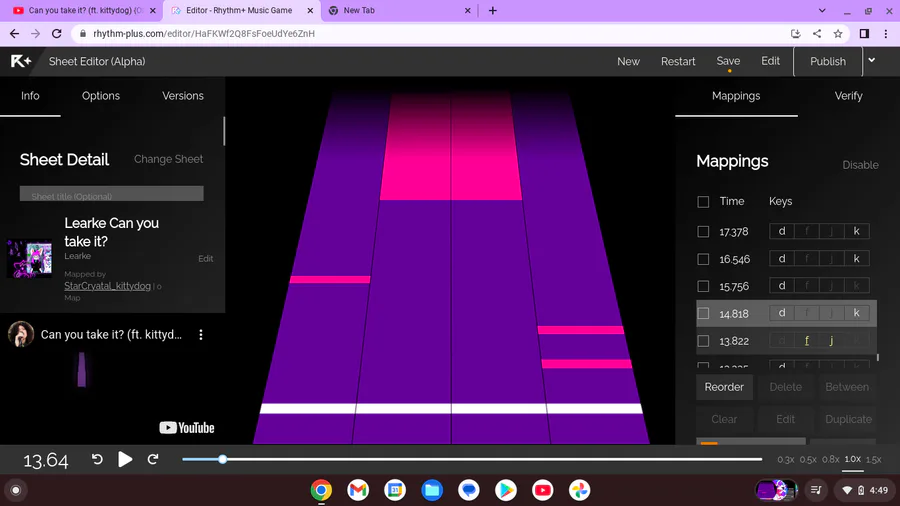
Task: Click the video channel avatar
Action: [x=21, y=334]
